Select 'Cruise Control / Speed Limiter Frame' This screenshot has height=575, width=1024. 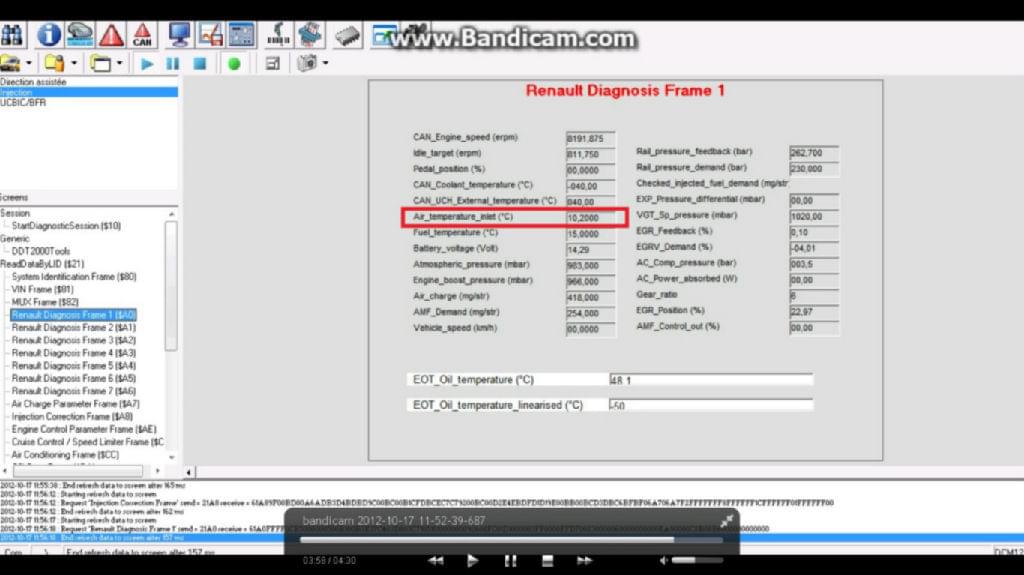(x=88, y=442)
